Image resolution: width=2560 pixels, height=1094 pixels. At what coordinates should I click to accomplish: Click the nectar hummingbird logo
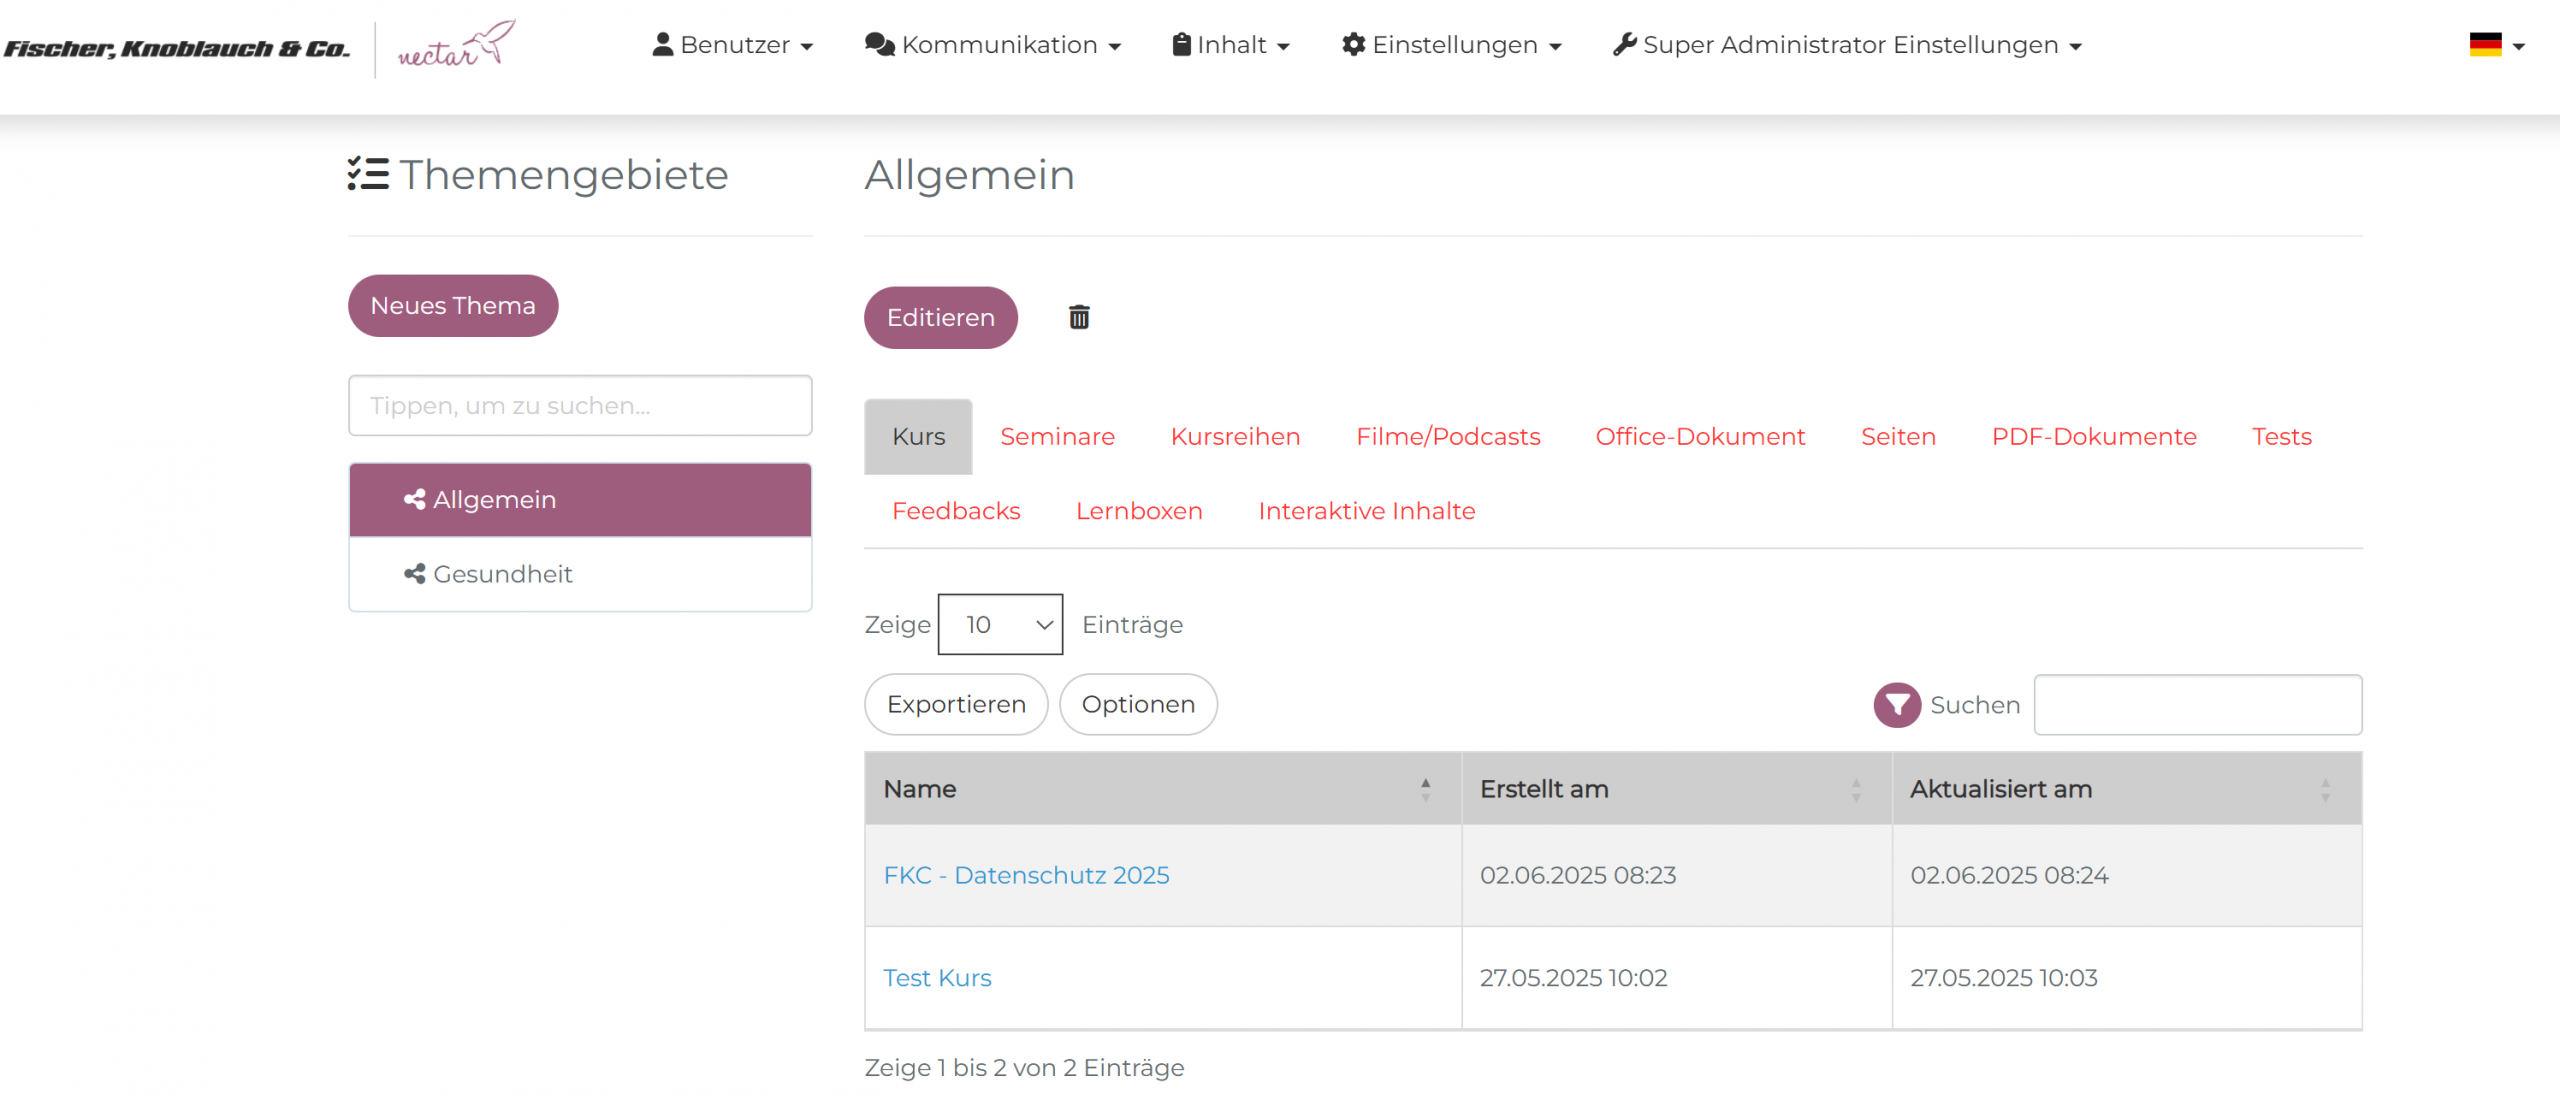pyautogui.click(x=456, y=45)
